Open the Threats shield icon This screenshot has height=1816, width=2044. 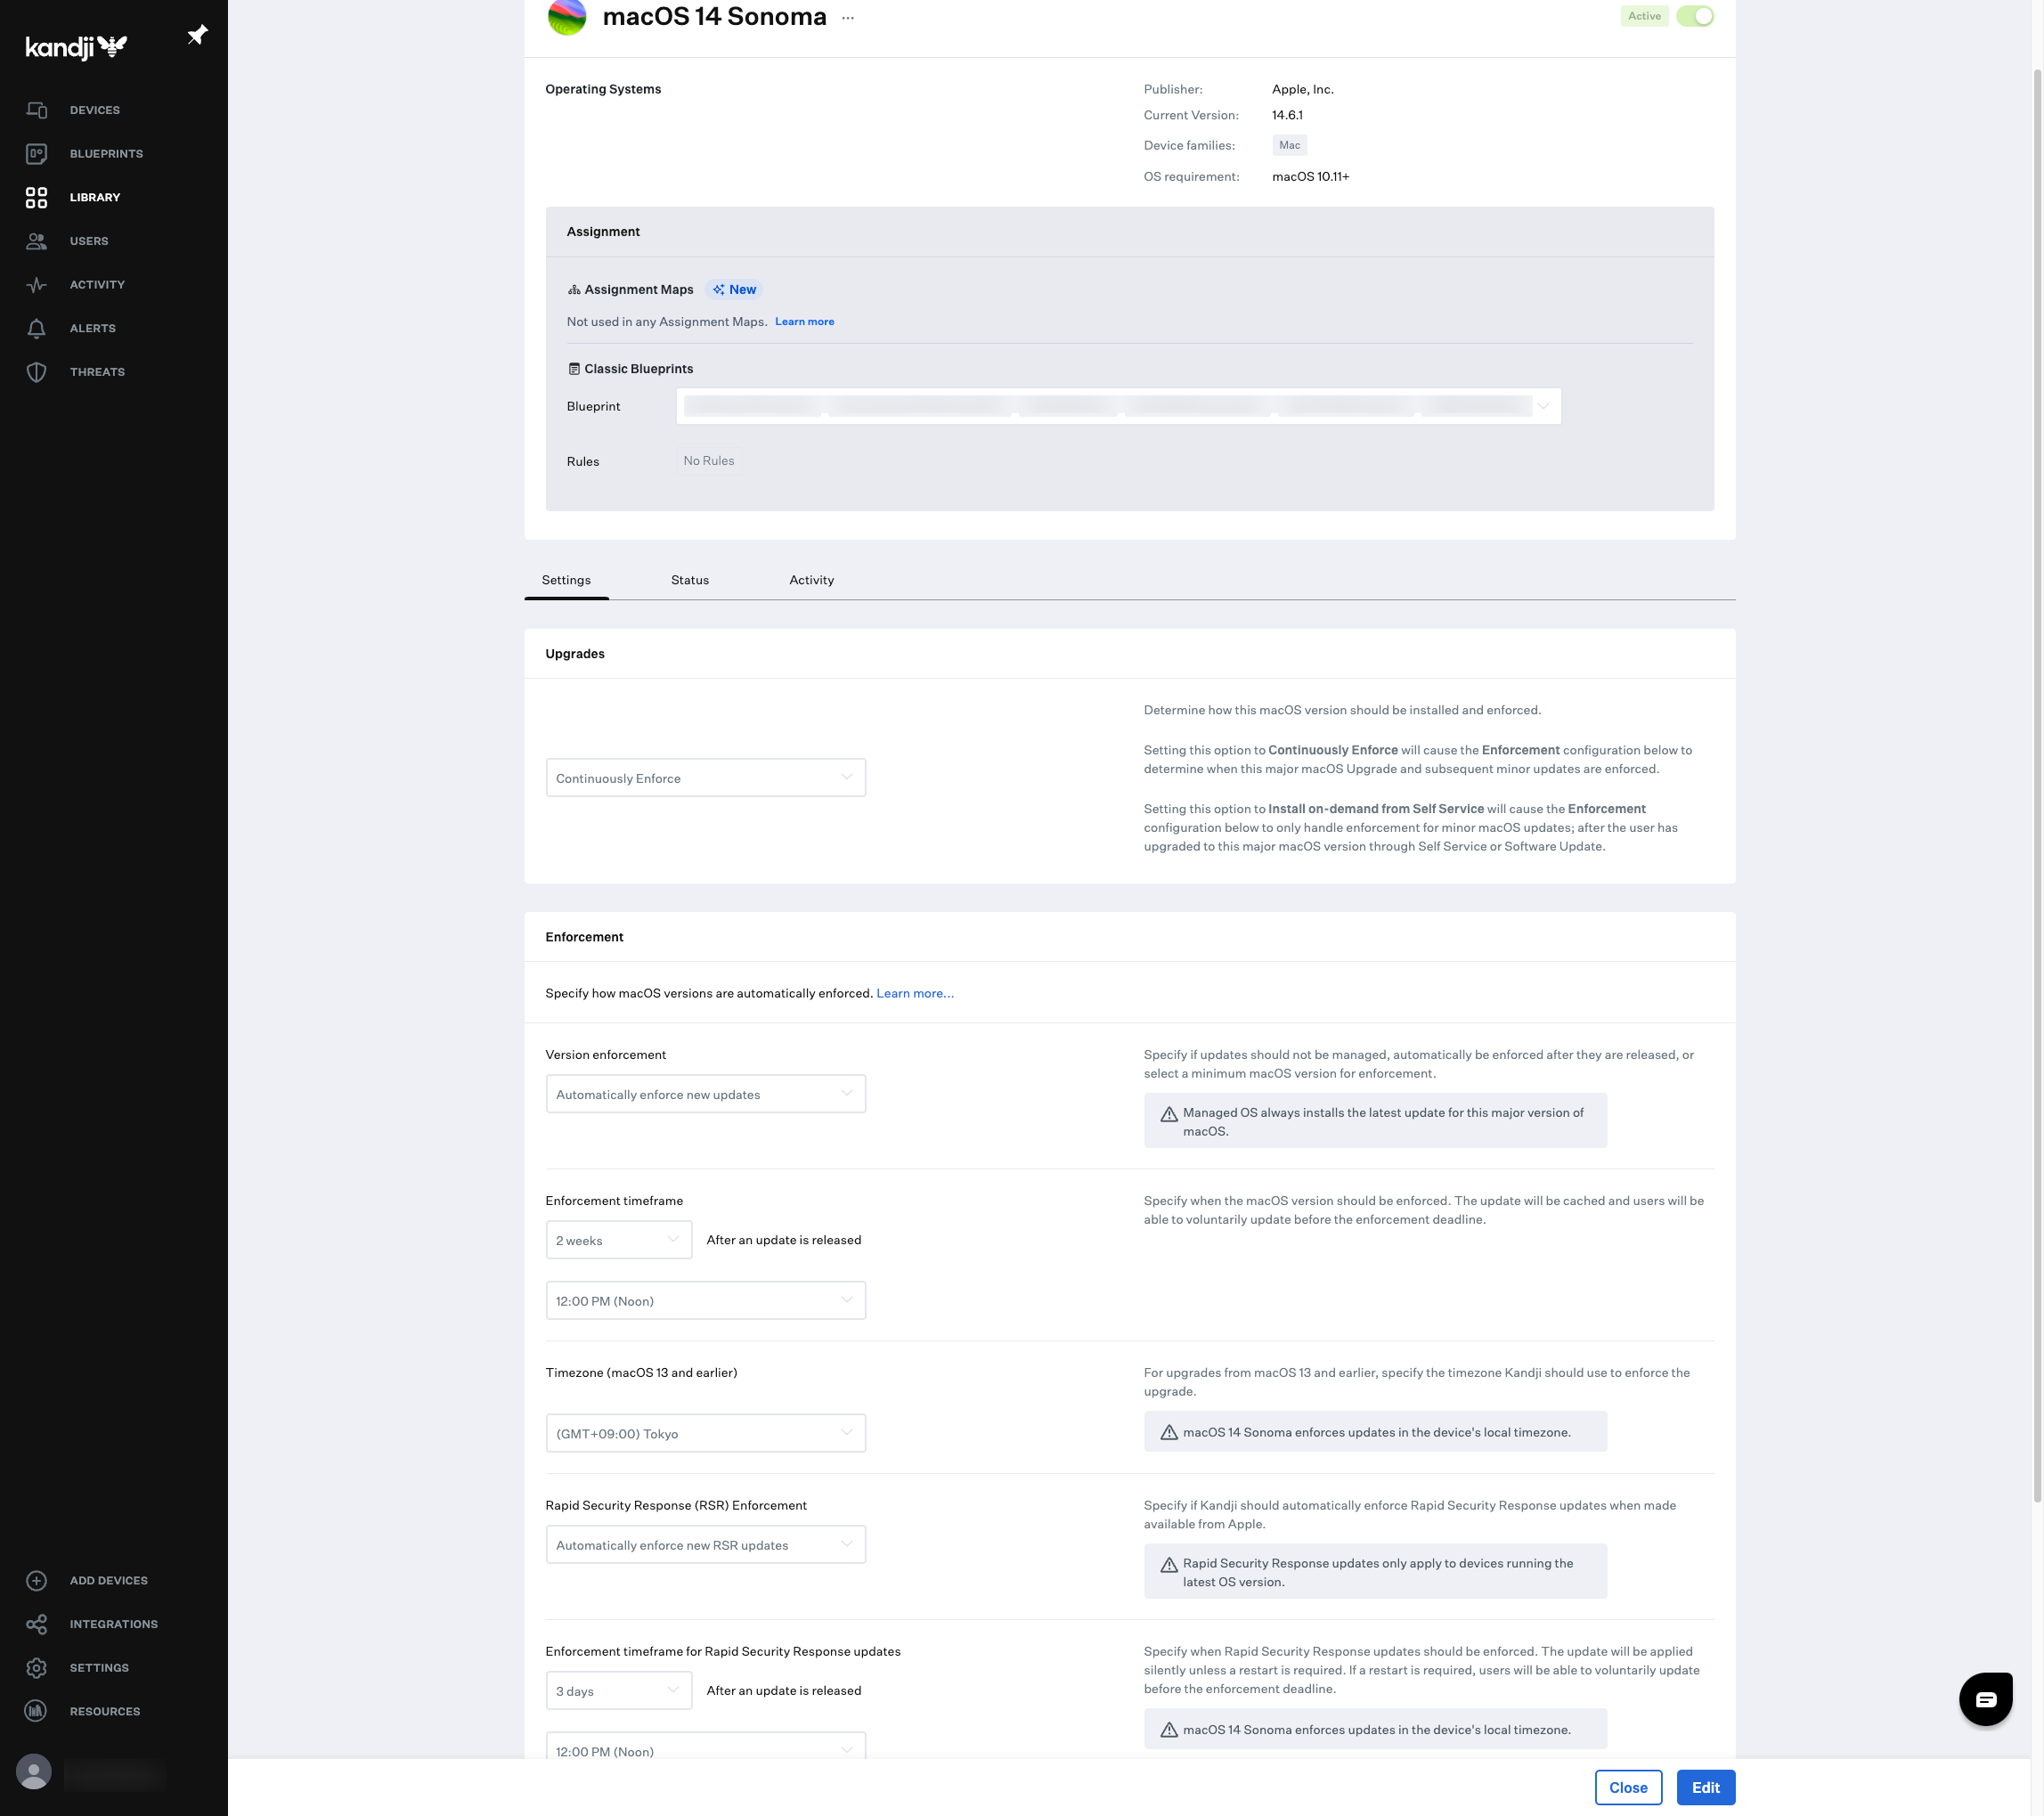click(x=37, y=372)
